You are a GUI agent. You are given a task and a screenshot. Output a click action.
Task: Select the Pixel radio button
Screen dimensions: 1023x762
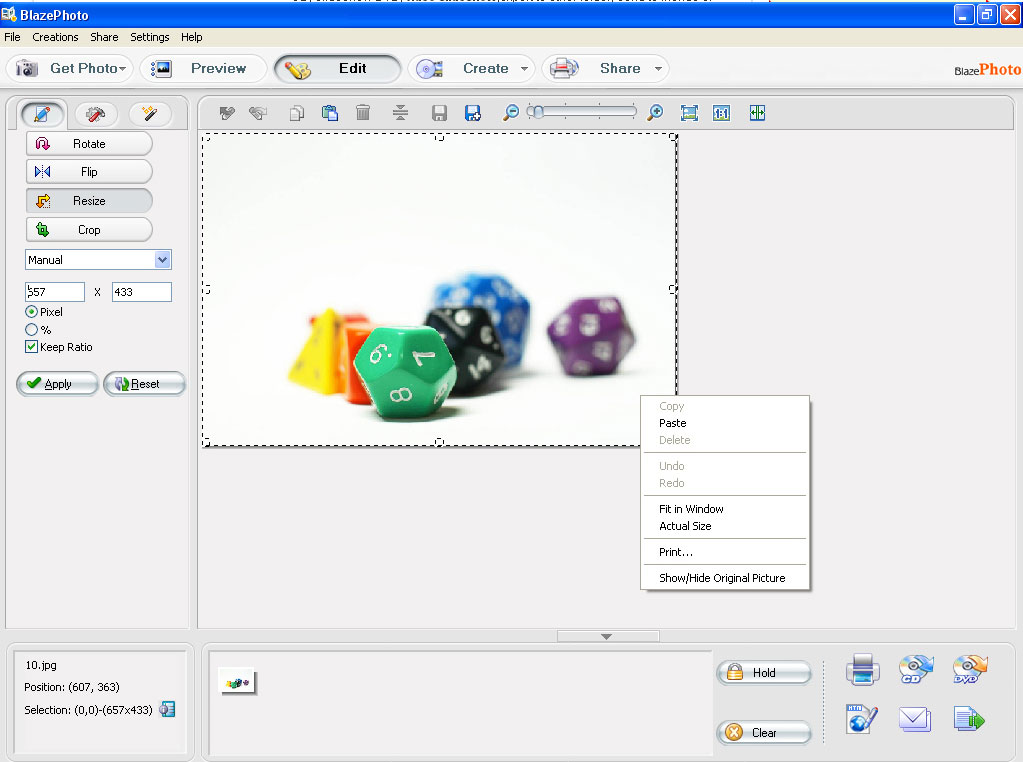31,312
